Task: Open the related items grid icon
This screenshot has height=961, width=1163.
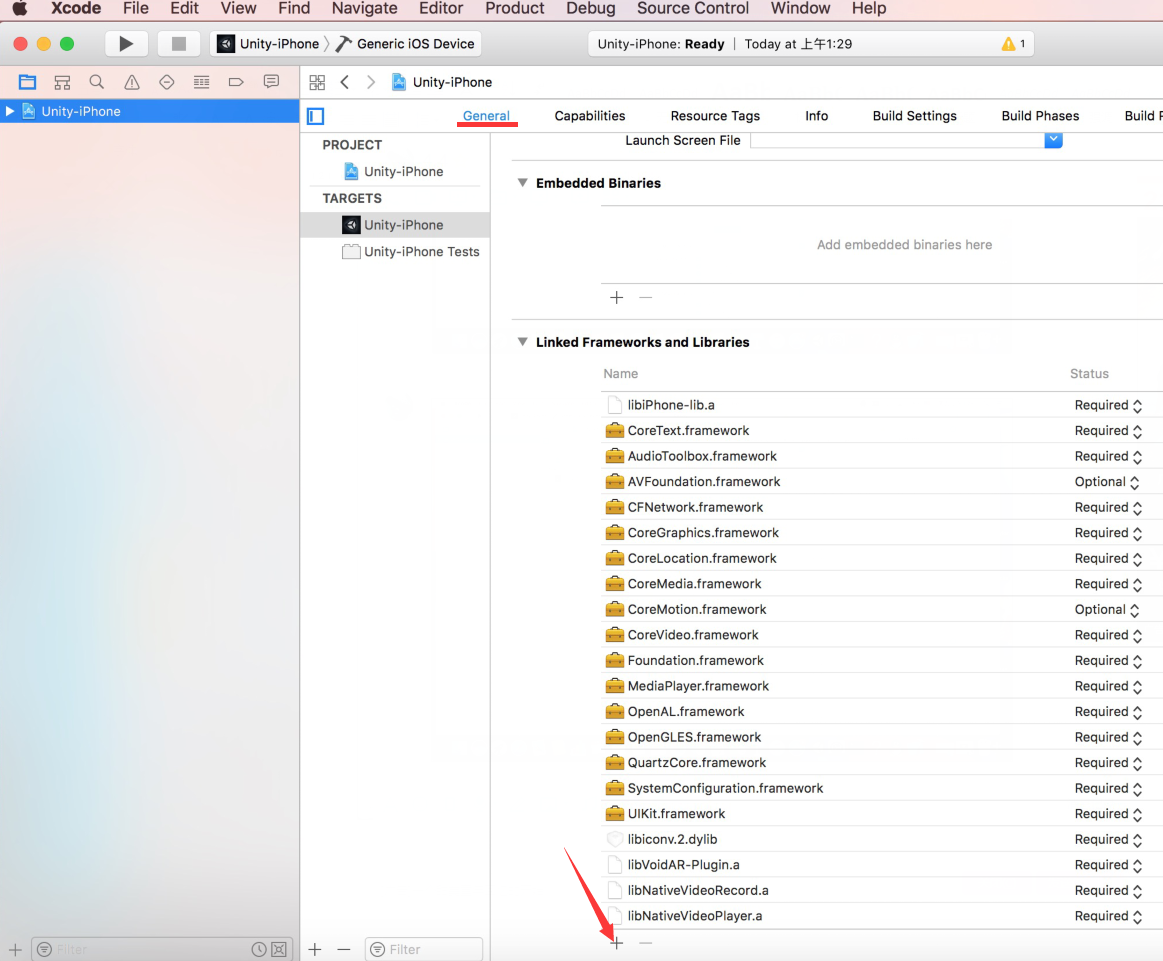Action: pos(317,82)
